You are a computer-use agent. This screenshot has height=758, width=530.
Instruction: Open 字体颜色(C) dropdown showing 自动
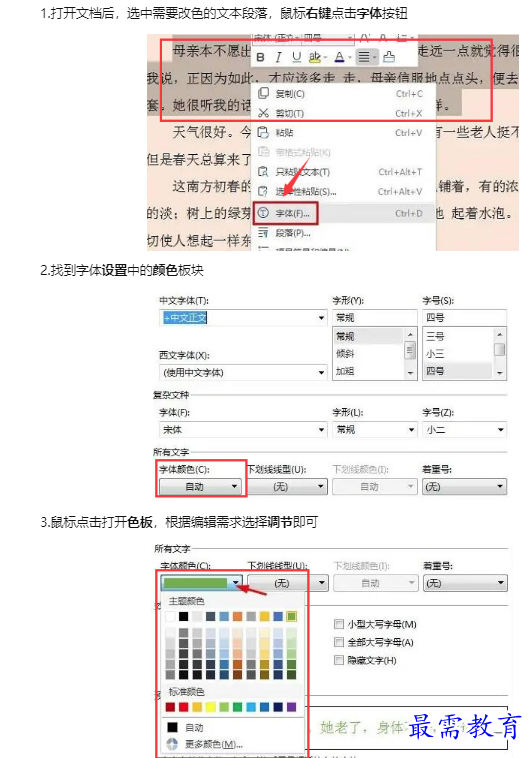coord(200,486)
